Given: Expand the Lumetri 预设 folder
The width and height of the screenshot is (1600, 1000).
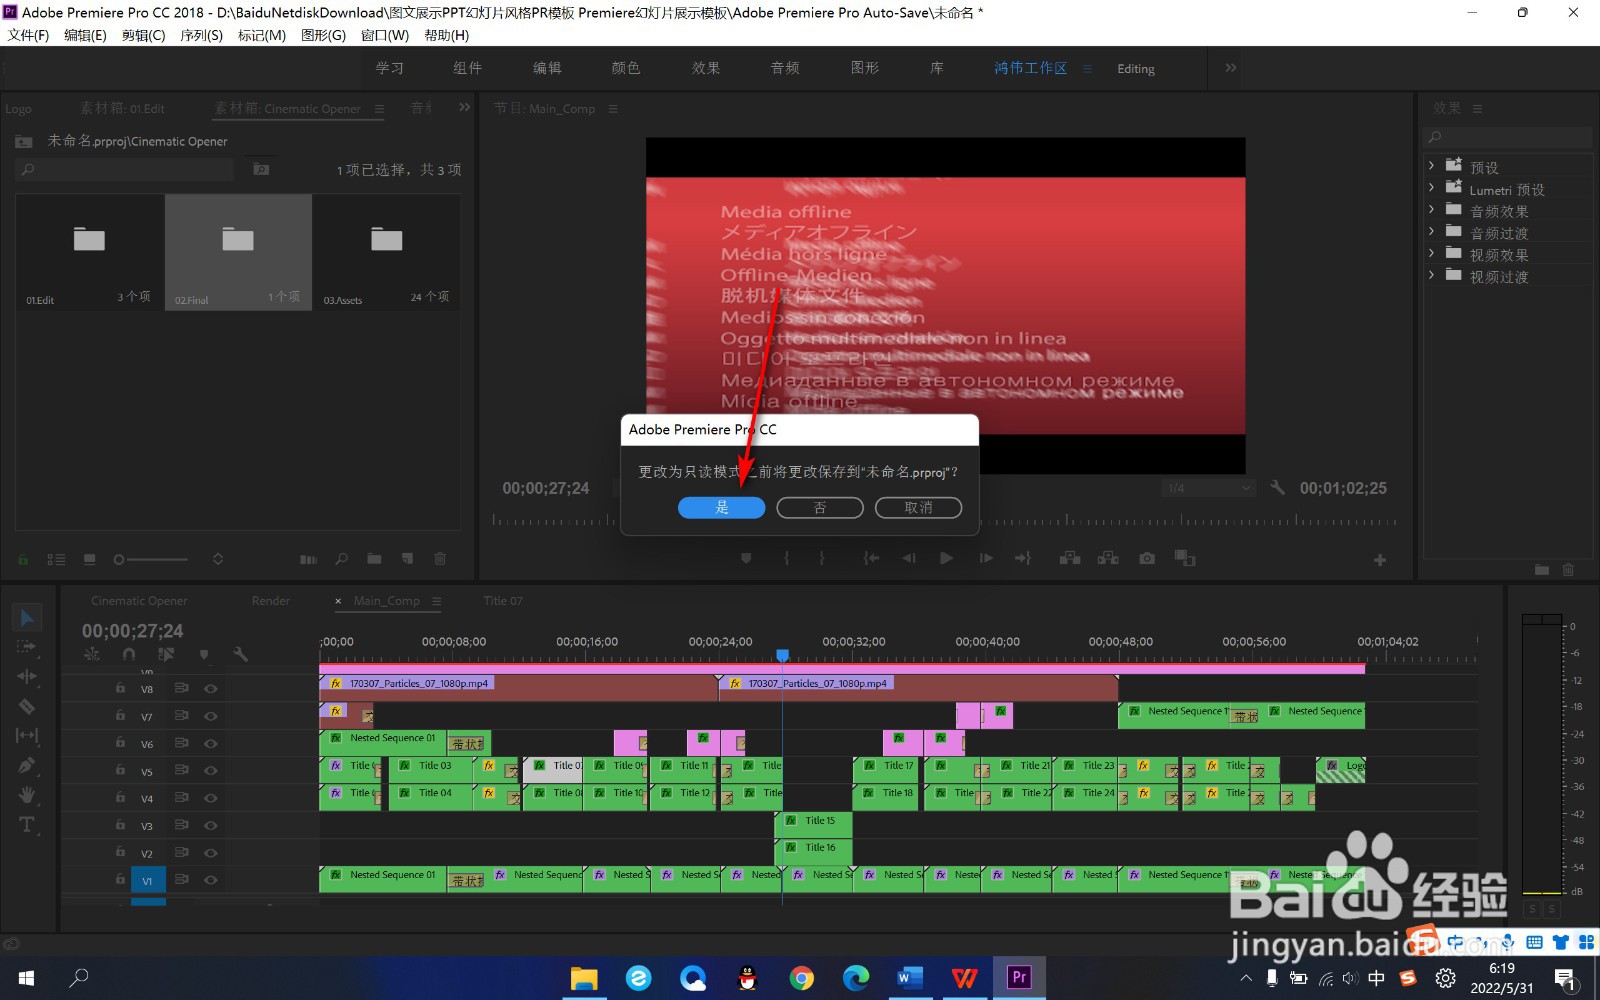Looking at the screenshot, I should tap(1431, 188).
